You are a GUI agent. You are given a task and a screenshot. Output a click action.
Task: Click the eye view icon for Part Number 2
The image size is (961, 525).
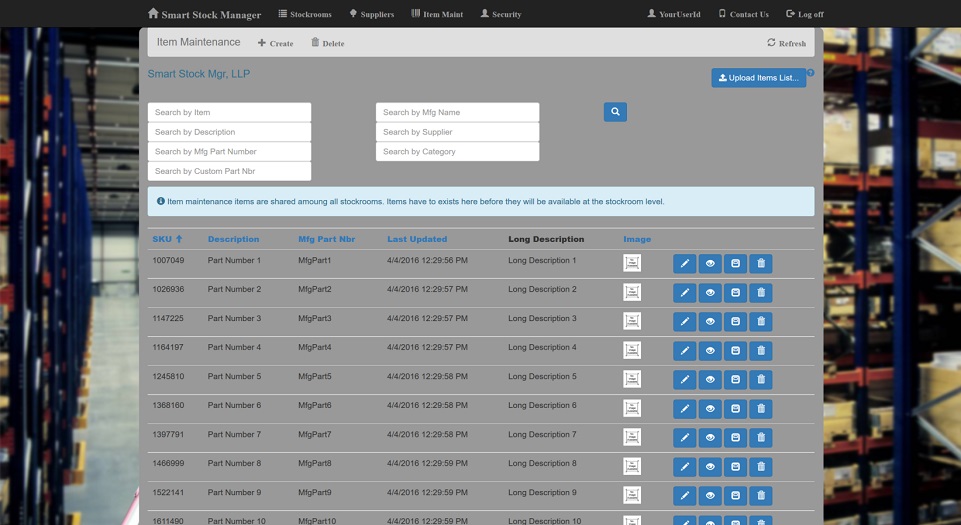pos(710,293)
